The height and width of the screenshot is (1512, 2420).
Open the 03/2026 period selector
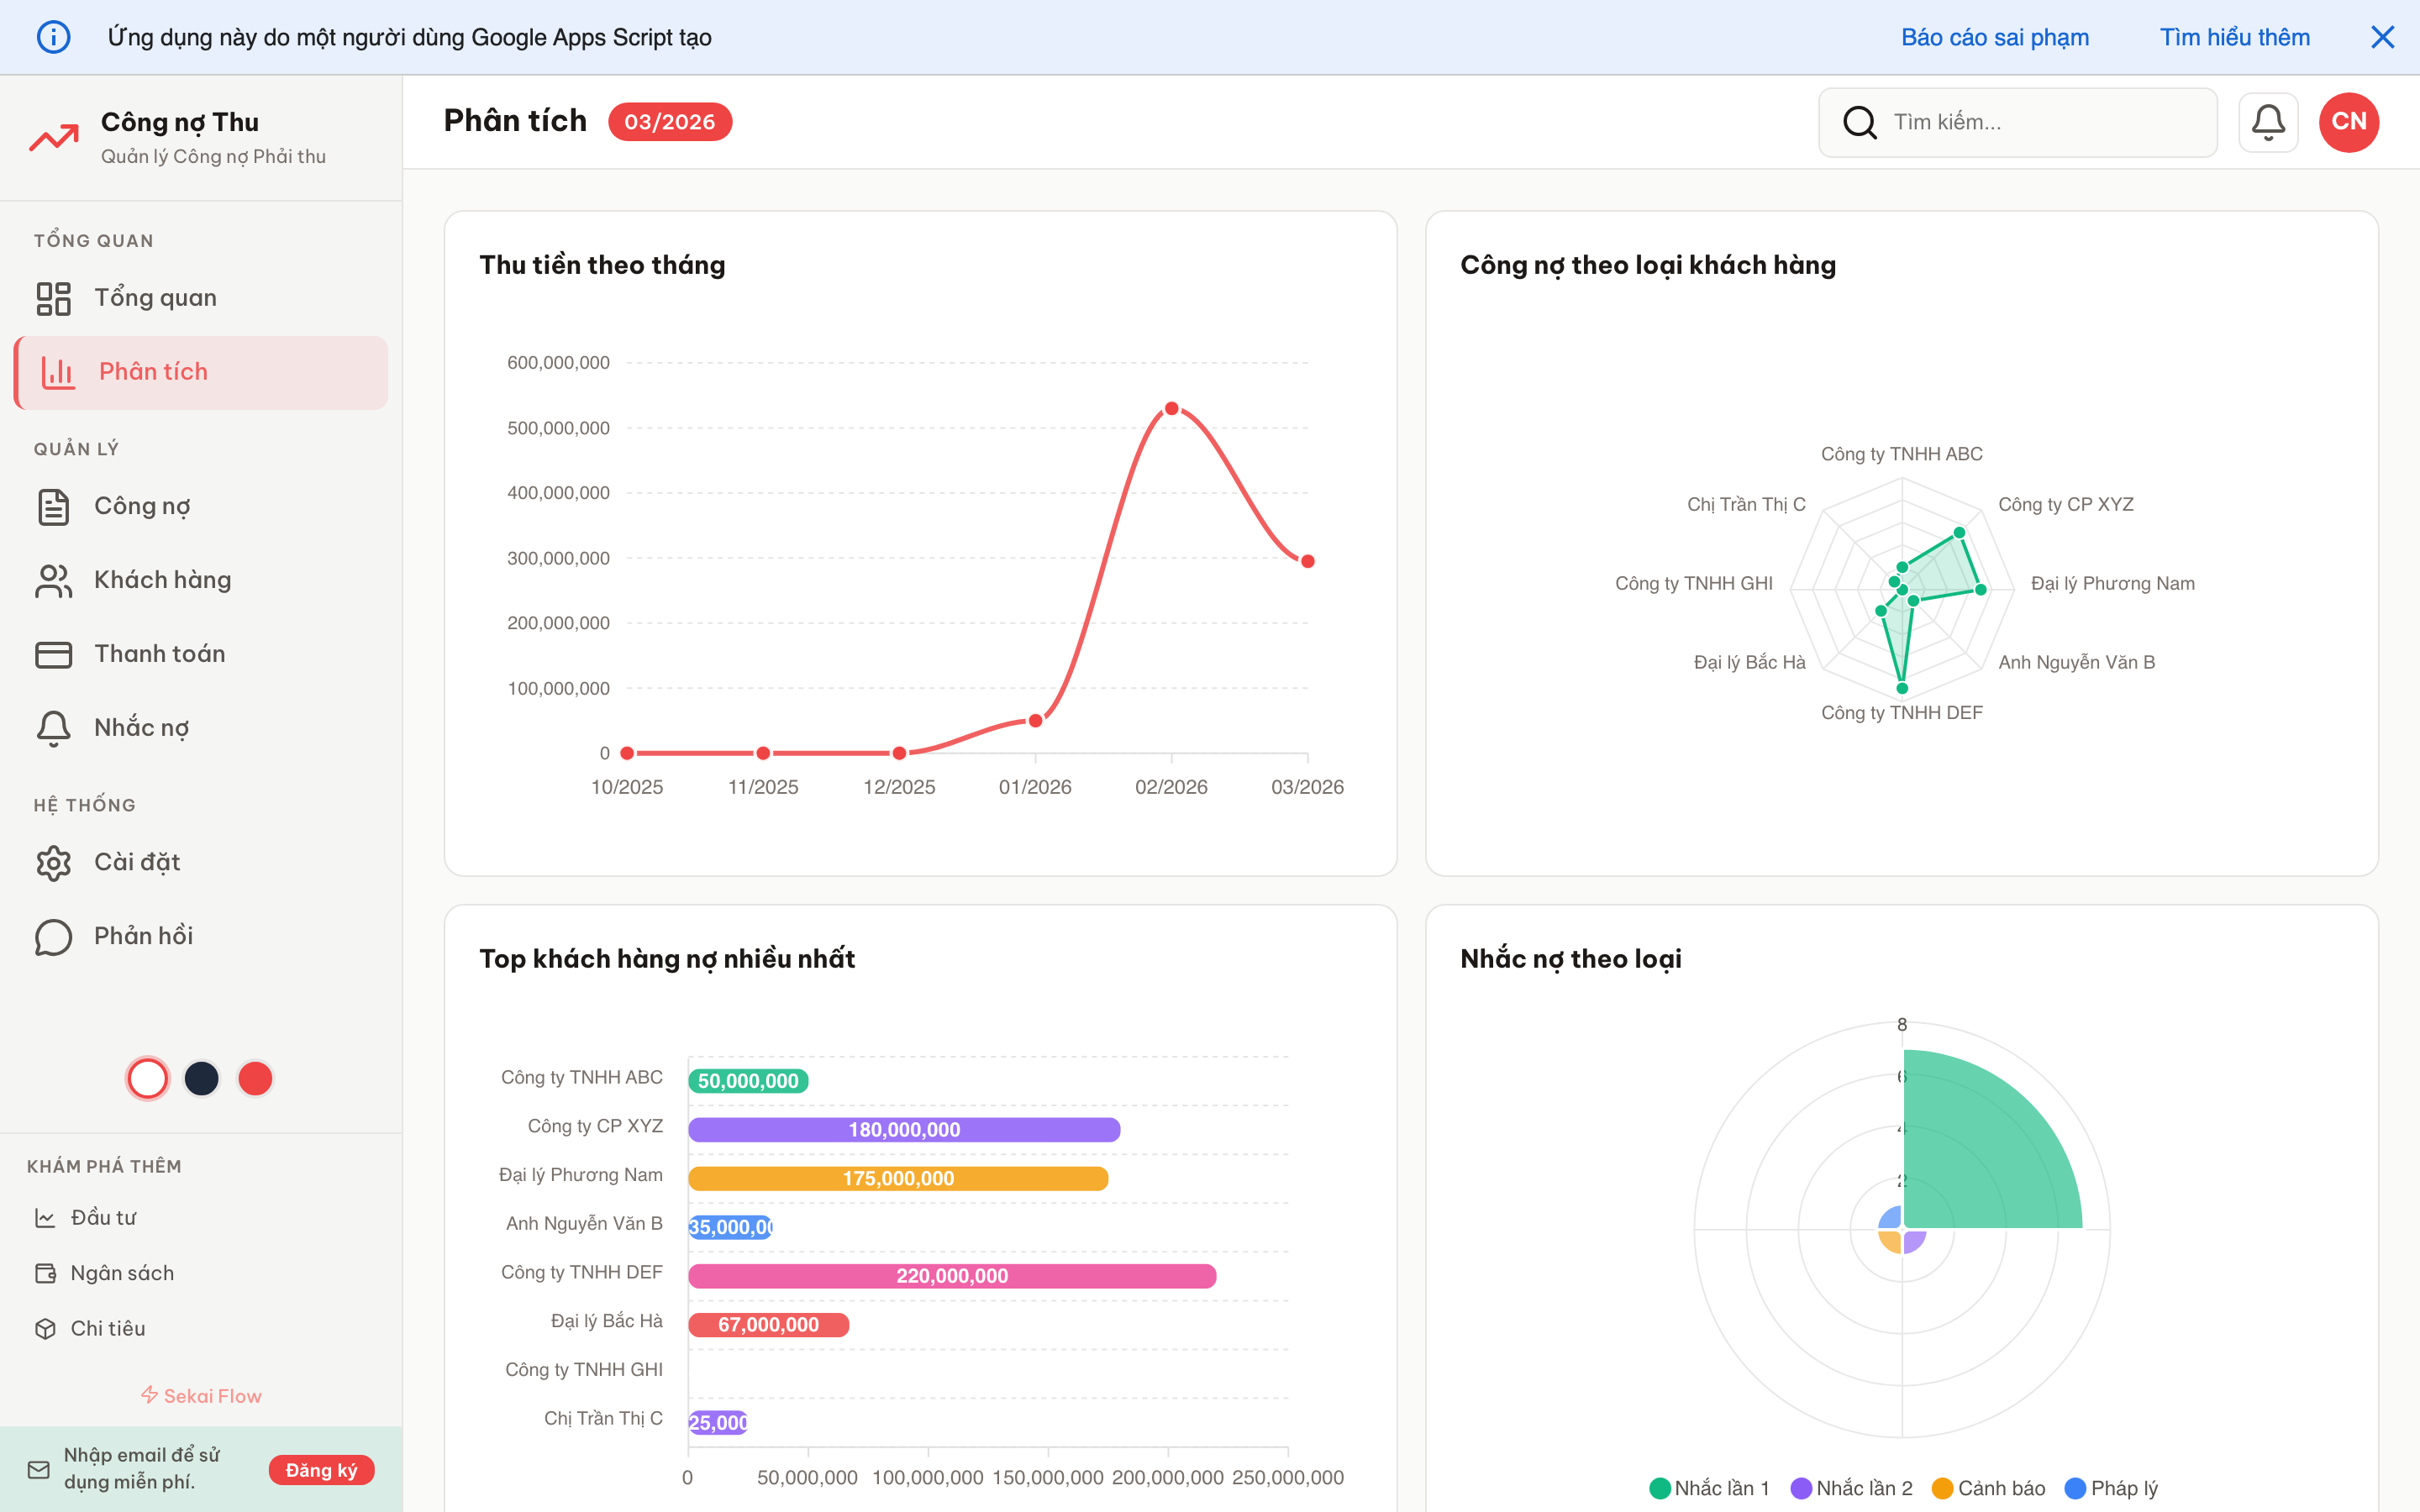tap(670, 121)
